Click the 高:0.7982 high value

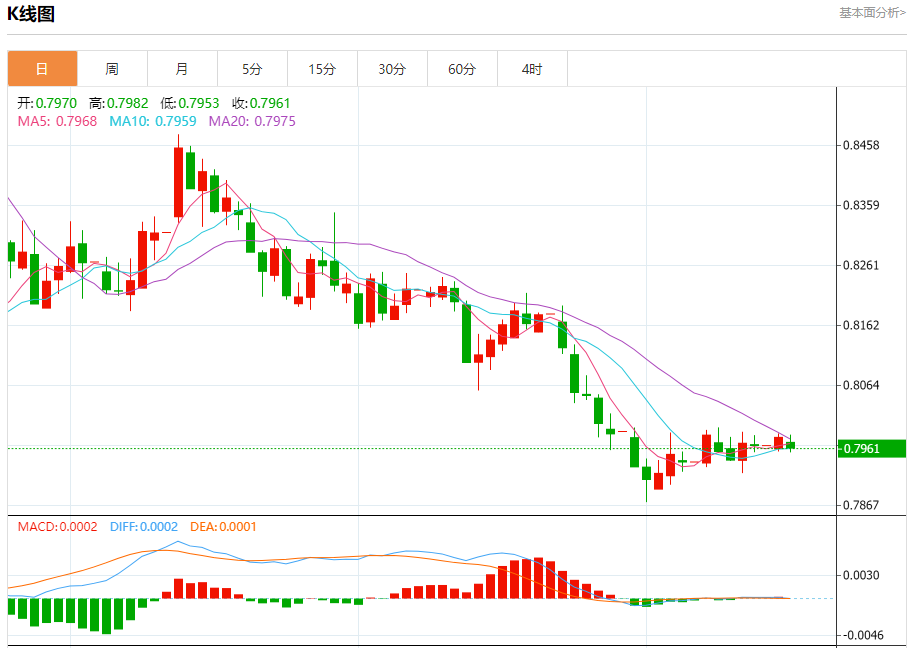[119, 103]
